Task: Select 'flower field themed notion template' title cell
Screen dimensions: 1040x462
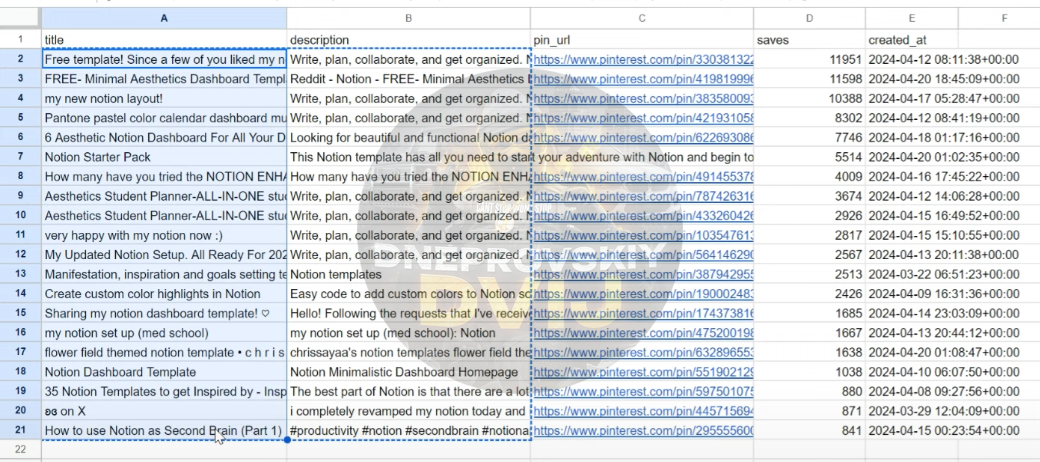Action: pyautogui.click(x=164, y=353)
